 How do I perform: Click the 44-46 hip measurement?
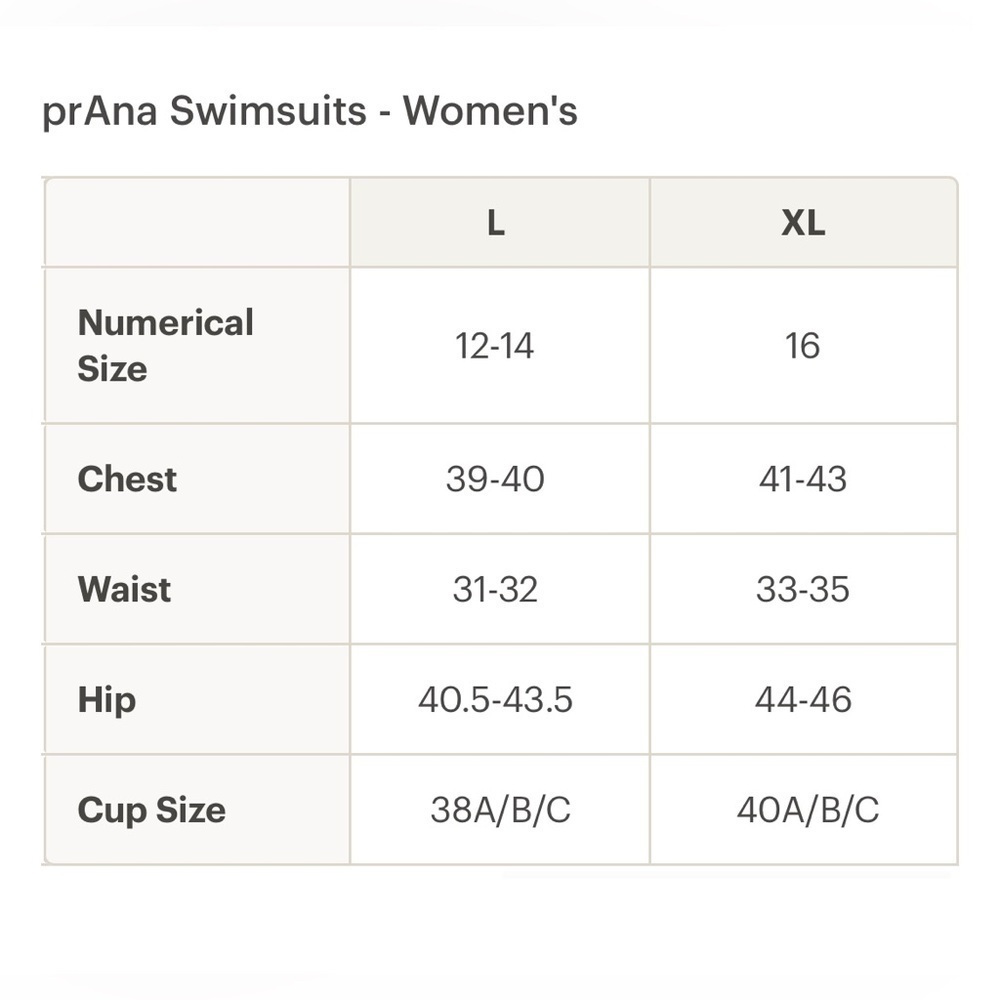[x=804, y=700]
